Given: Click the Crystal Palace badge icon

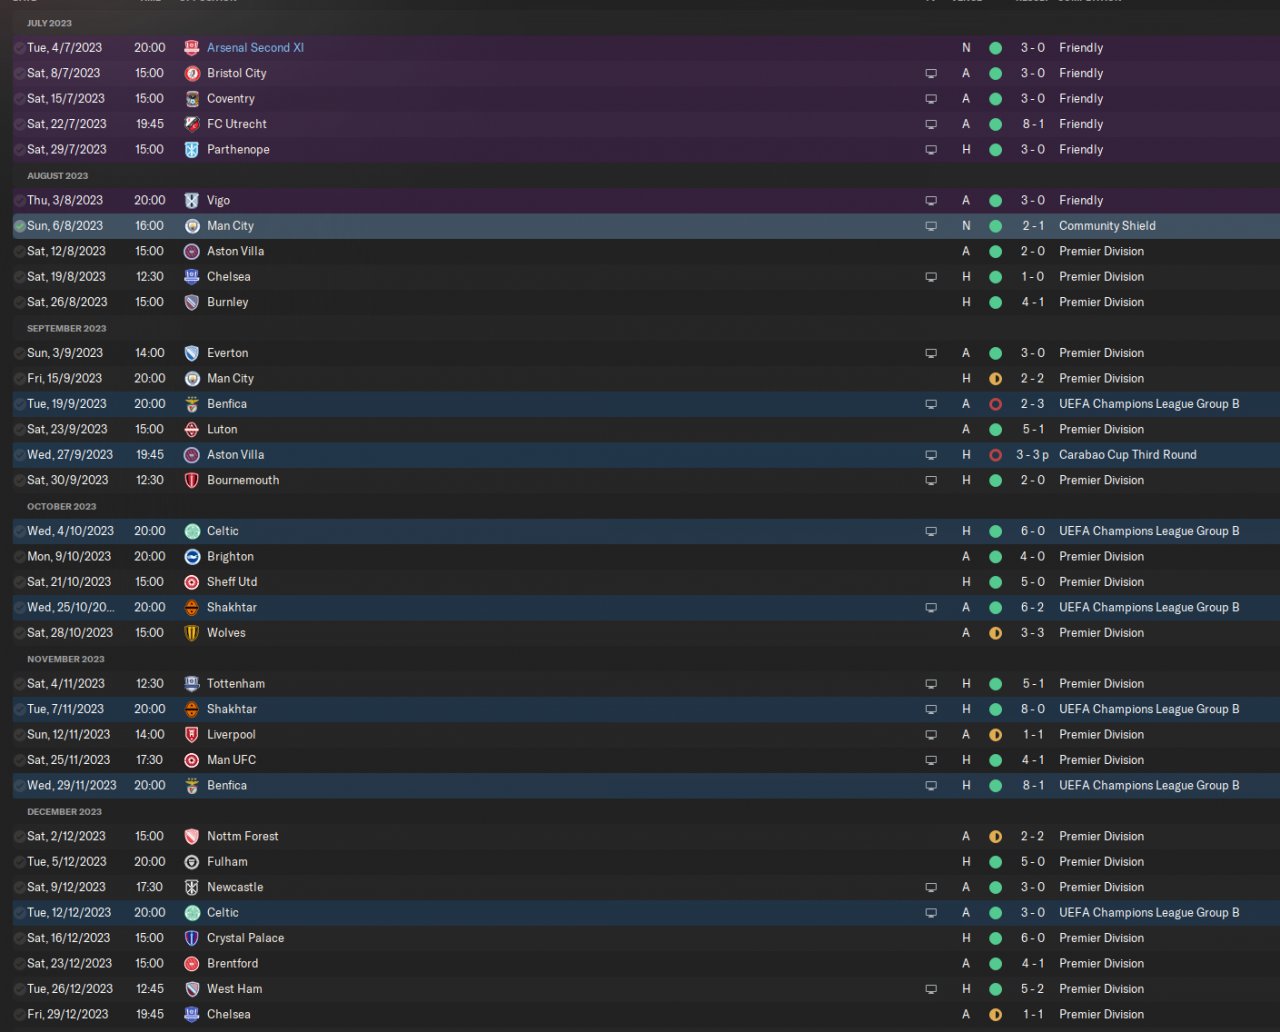Looking at the screenshot, I should [x=192, y=938].
